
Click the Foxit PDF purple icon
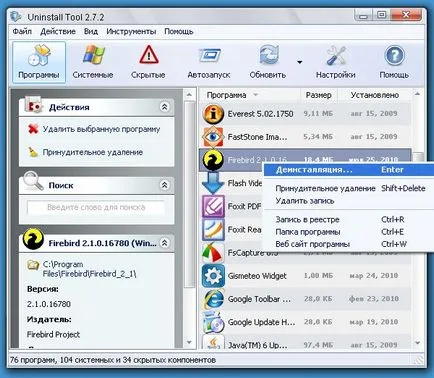tap(213, 206)
